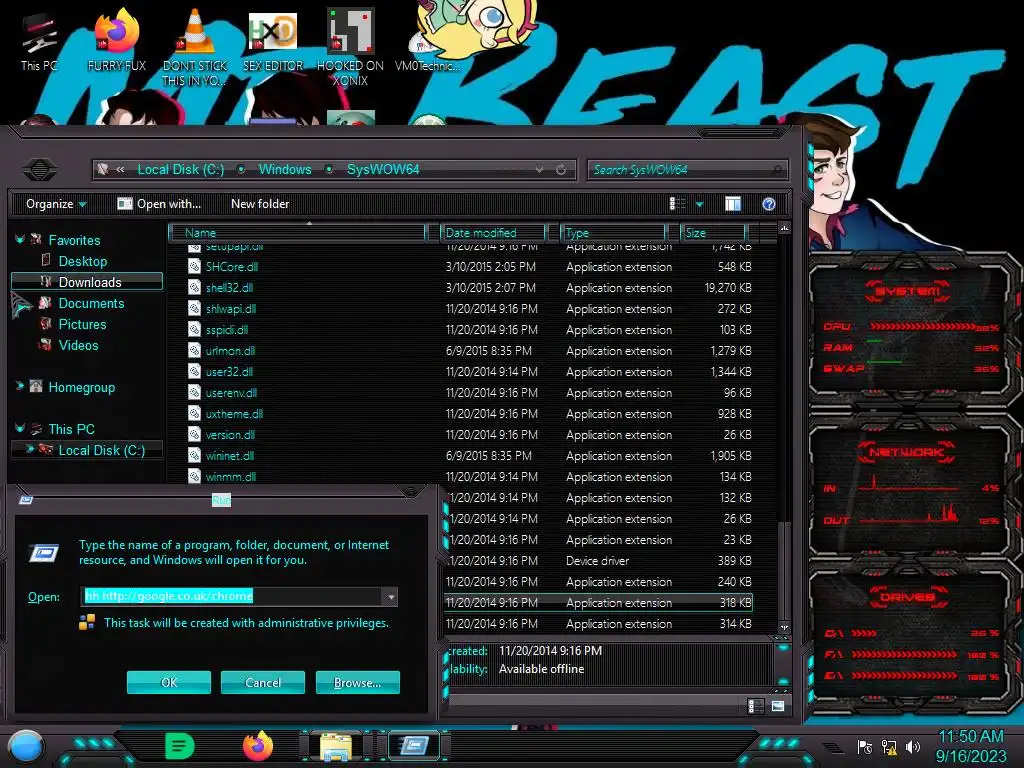This screenshot has height=768, width=1024.
Task: Open Explorer help question mark icon
Action: pos(769,204)
